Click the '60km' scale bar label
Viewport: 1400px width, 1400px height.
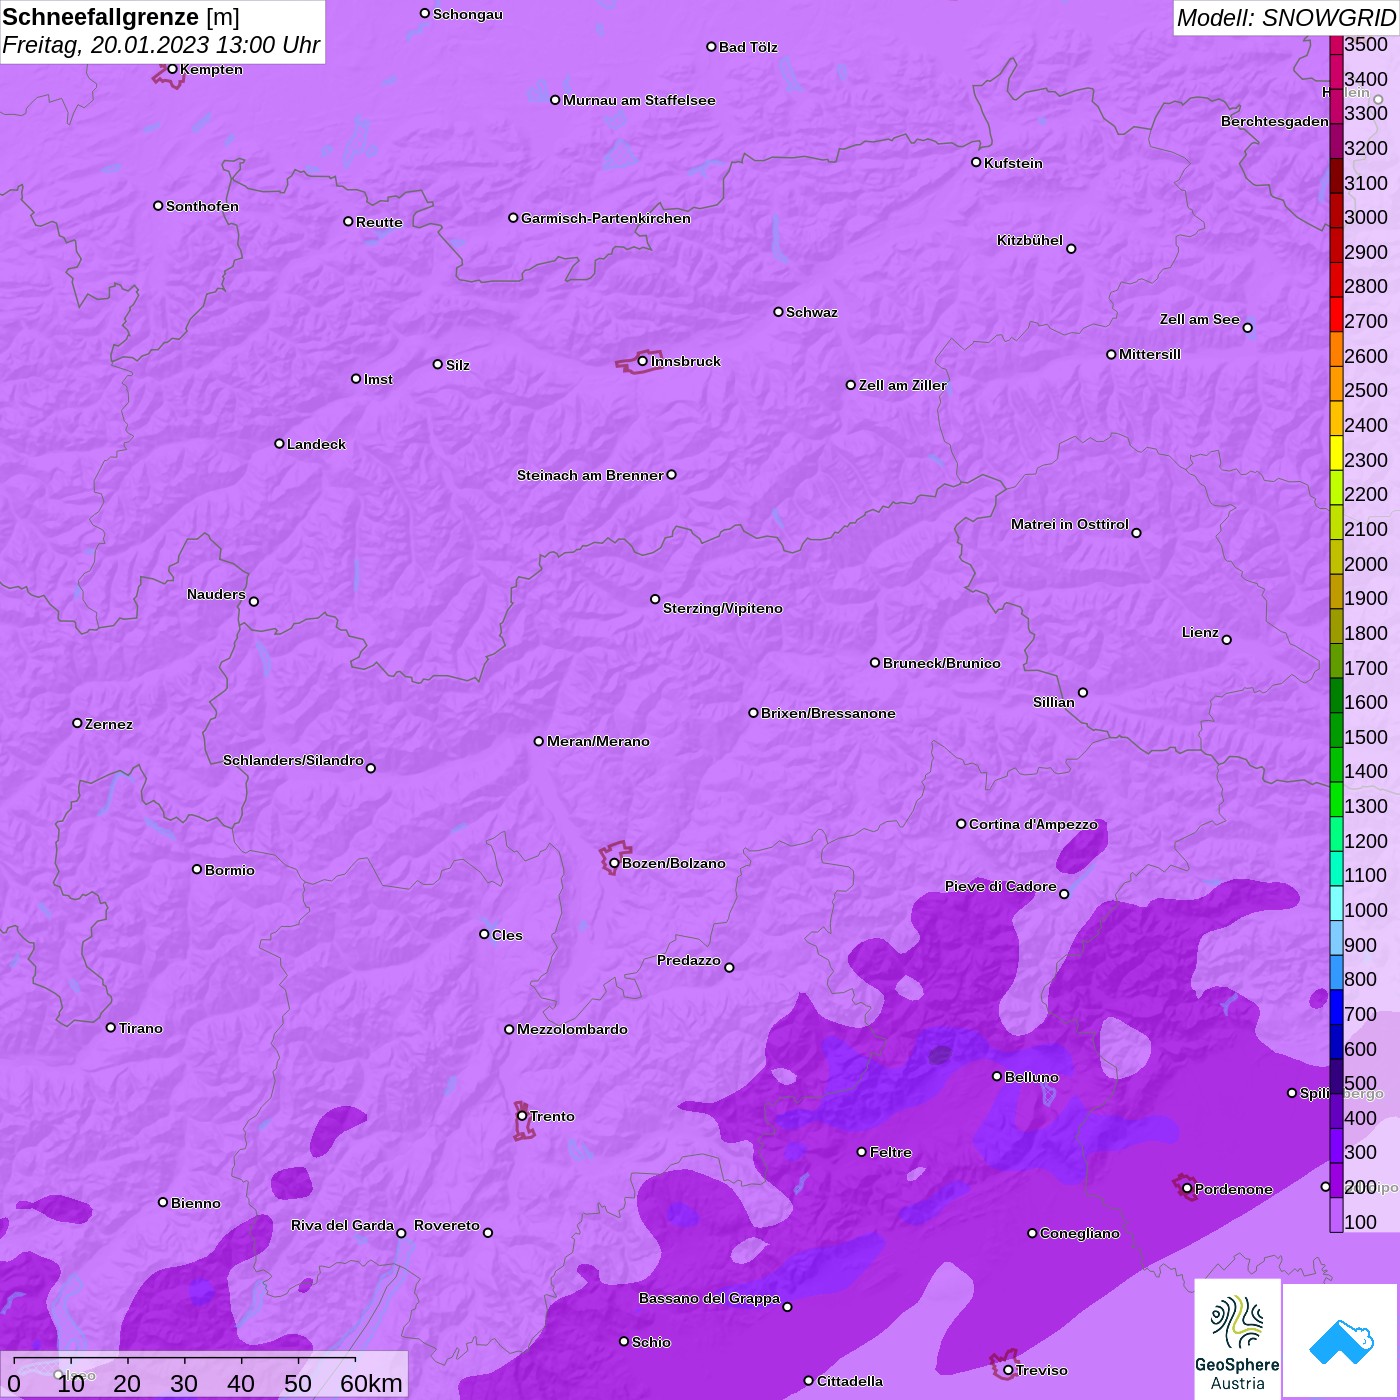point(371,1383)
